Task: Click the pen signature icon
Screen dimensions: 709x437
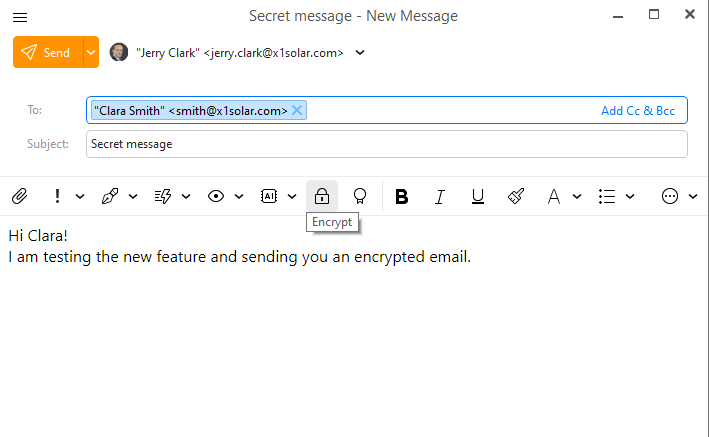Action: click(x=110, y=197)
